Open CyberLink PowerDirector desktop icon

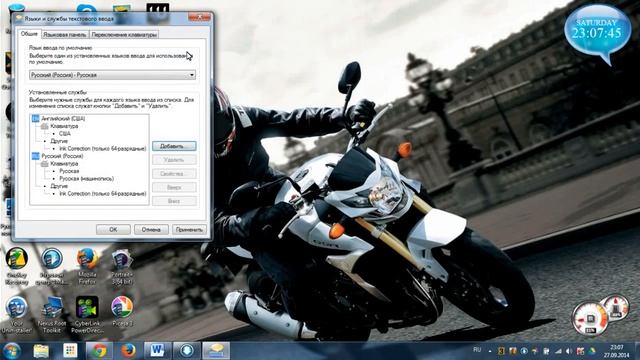(87, 314)
